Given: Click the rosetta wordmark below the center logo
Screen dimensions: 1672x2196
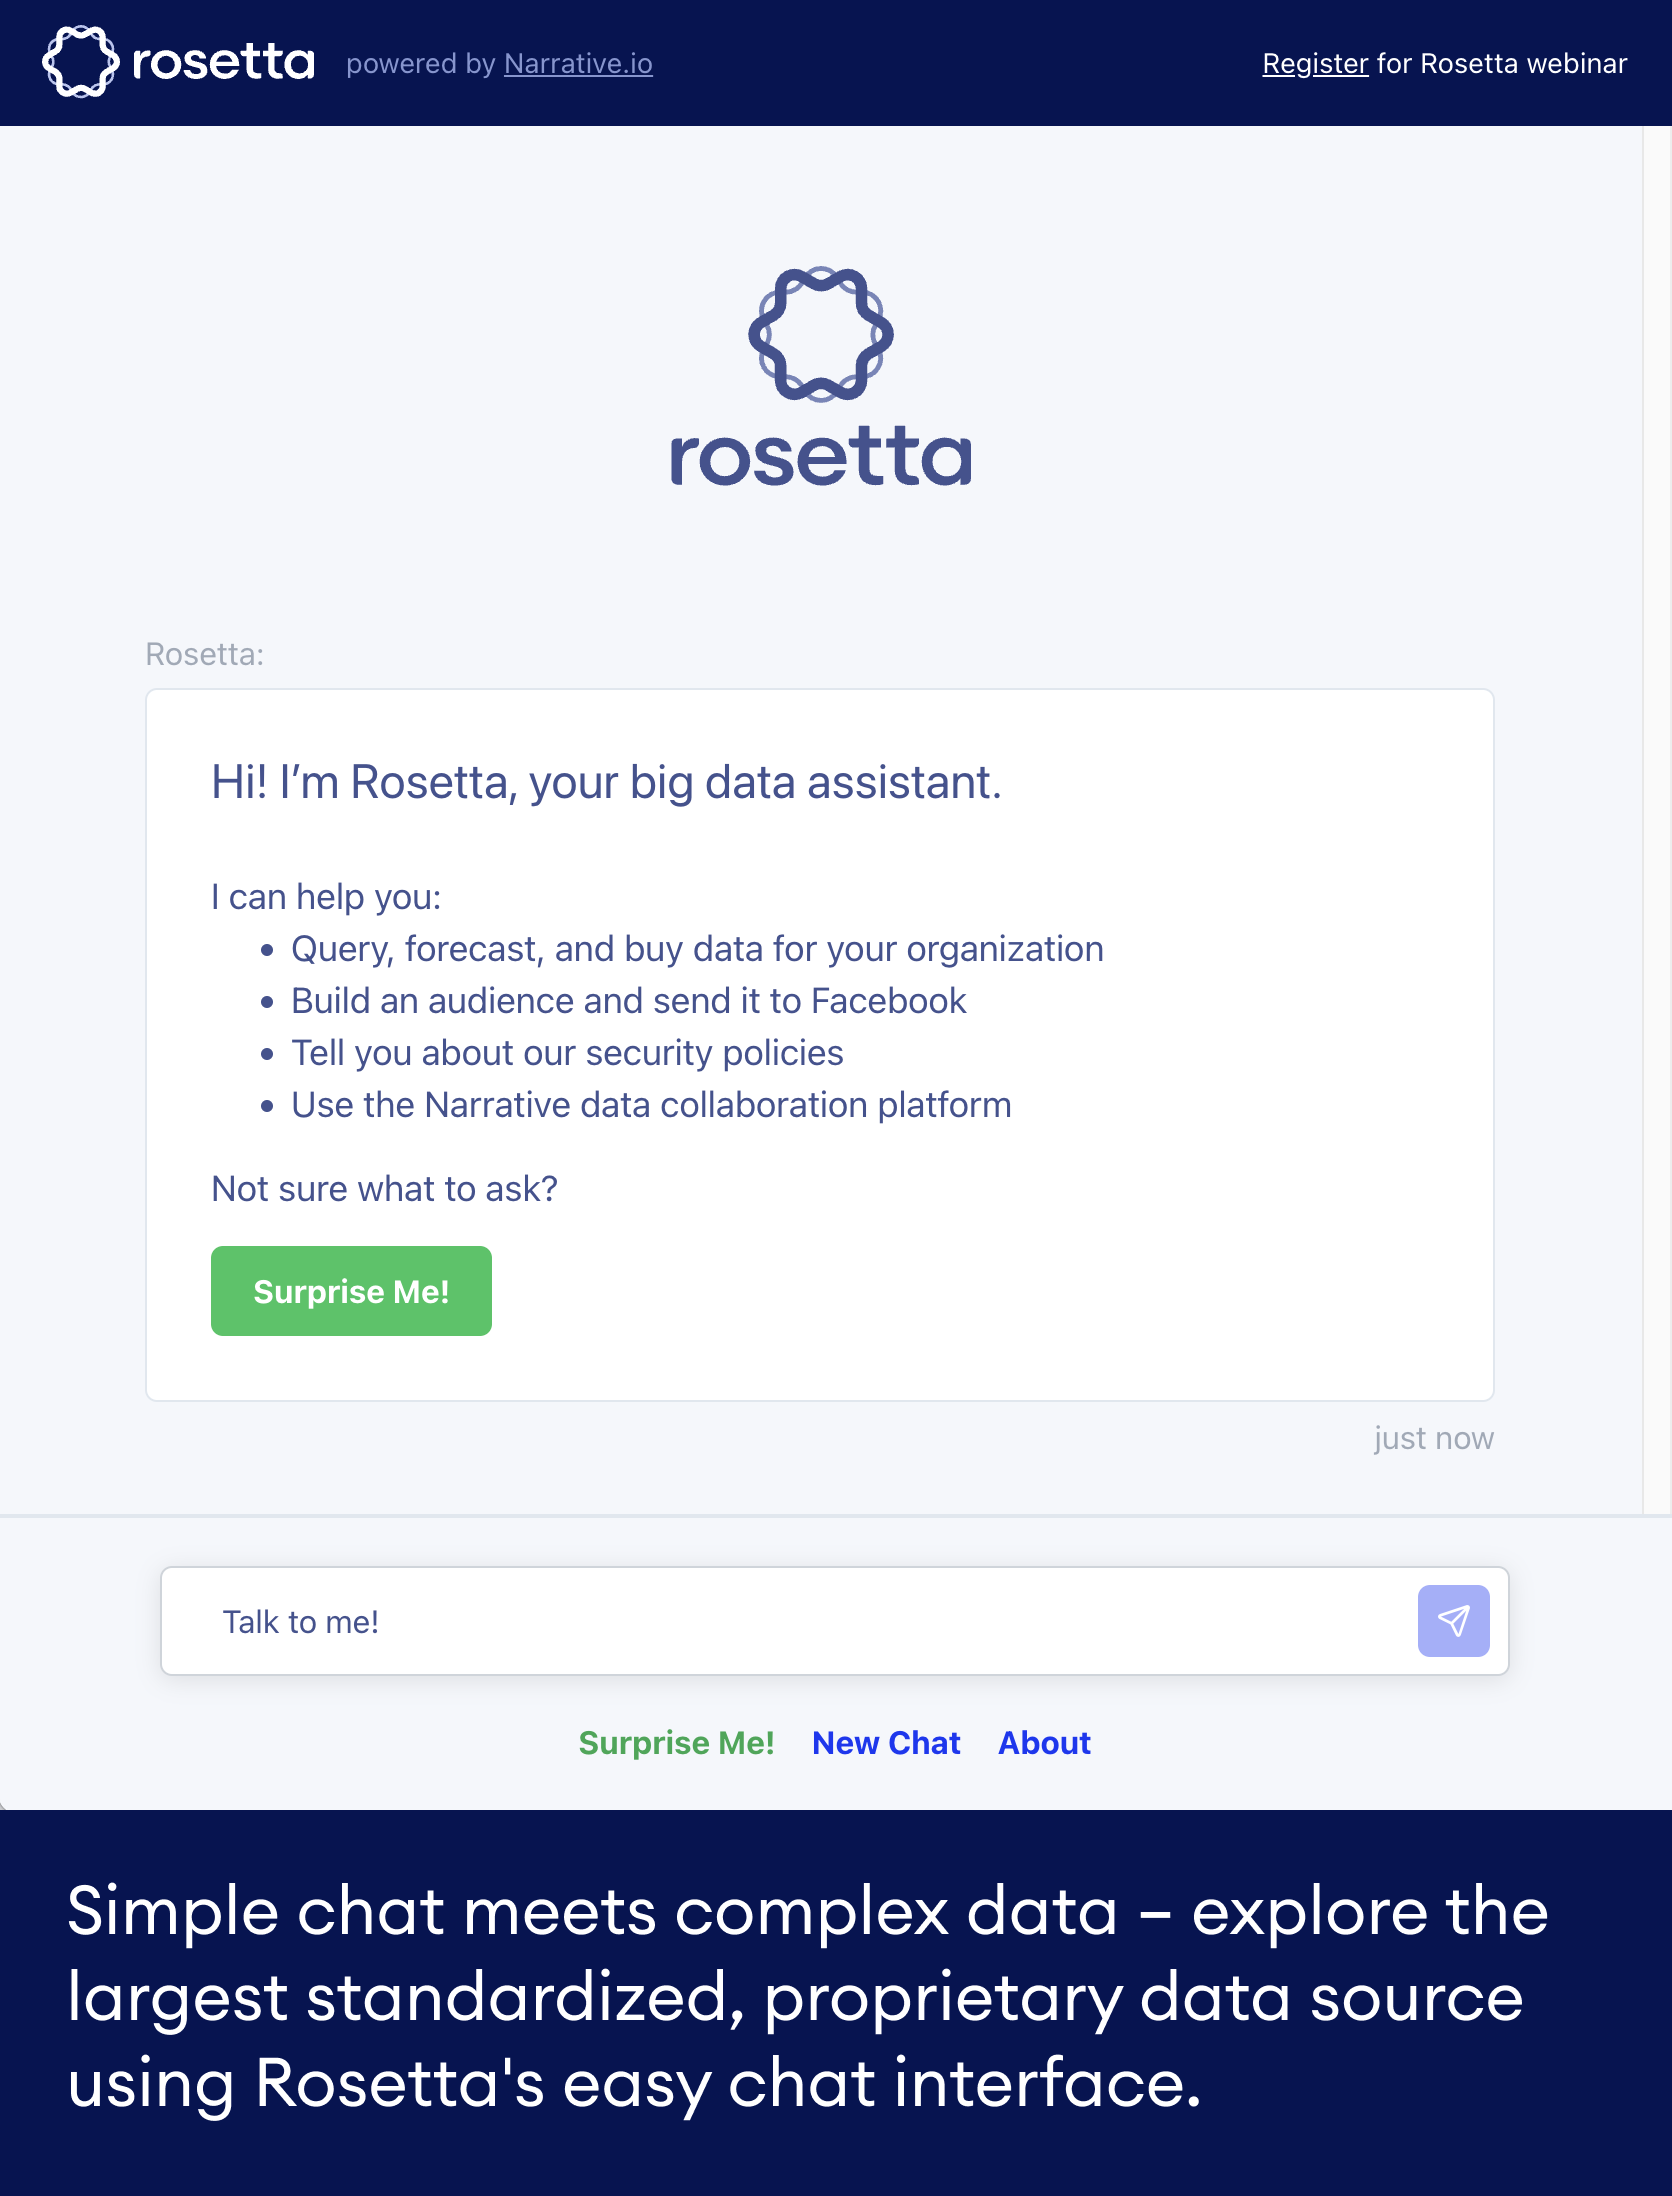Looking at the screenshot, I should pos(820,456).
